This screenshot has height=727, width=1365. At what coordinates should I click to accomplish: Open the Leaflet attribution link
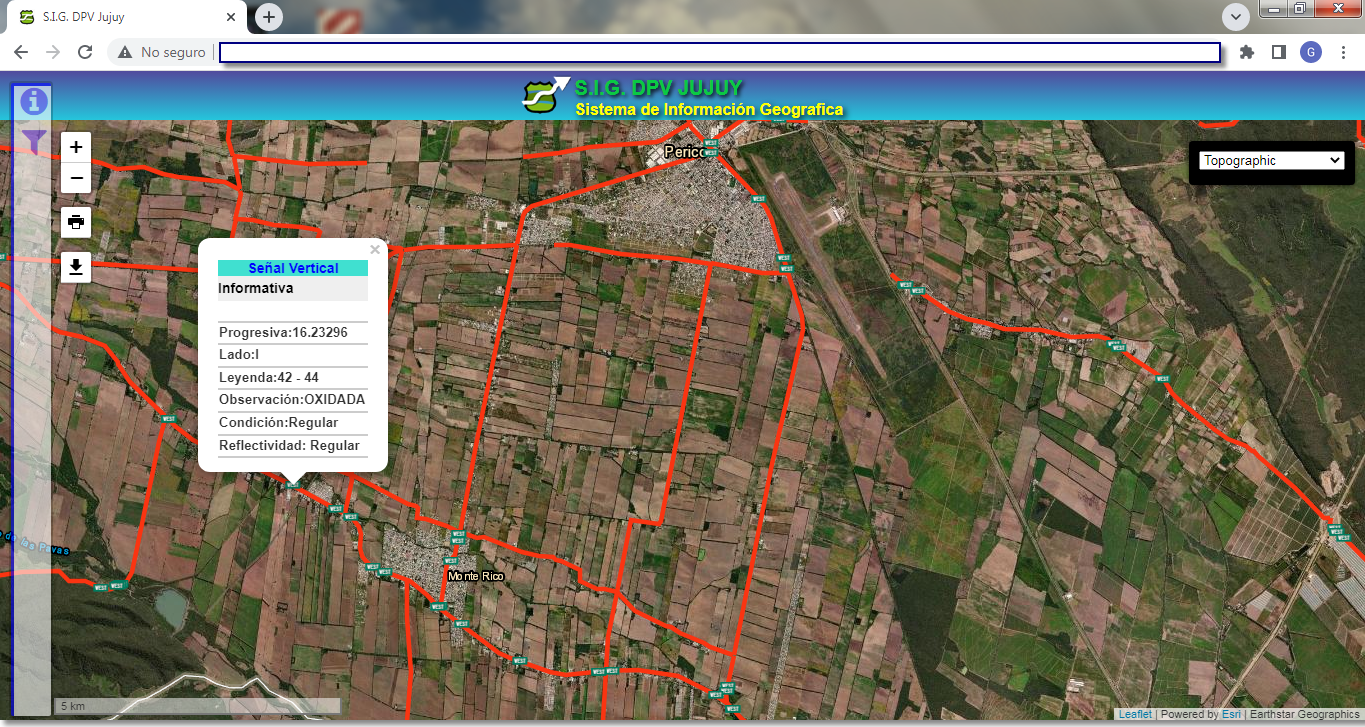tap(1135, 714)
